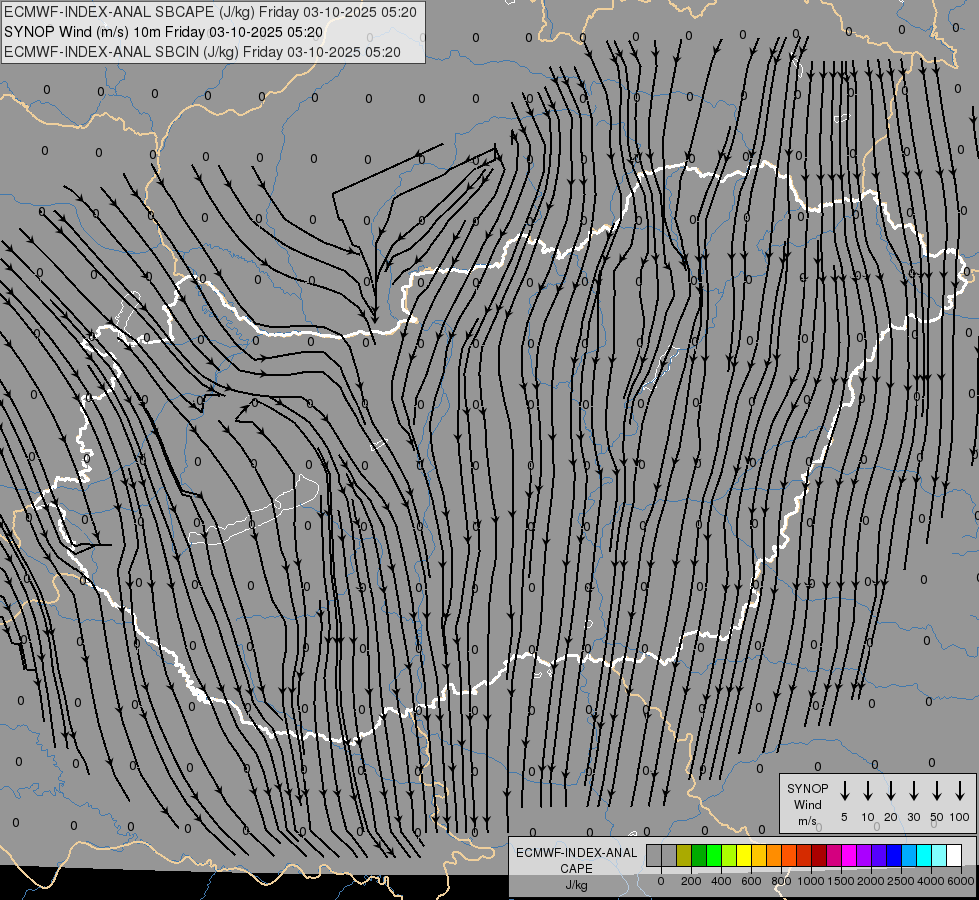Screen dimensions: 979x900
Task: Click the 'm/s' unit in wind legend
Action: (807, 821)
